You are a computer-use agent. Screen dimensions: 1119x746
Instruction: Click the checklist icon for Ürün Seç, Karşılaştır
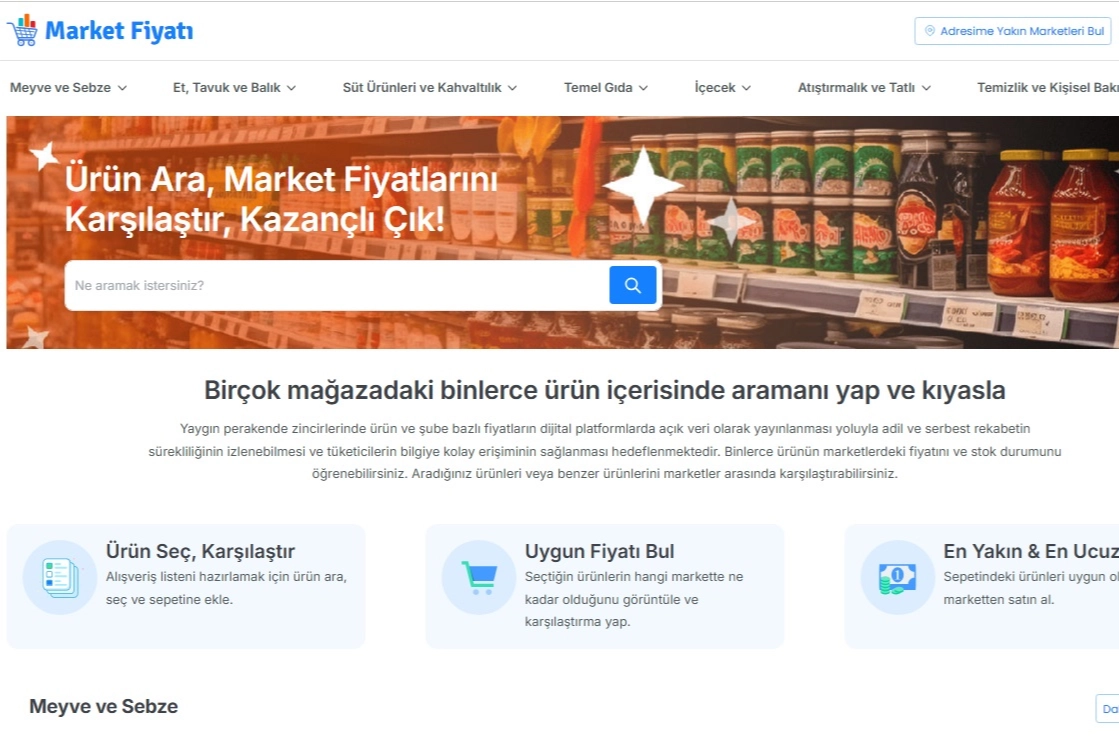(x=60, y=577)
